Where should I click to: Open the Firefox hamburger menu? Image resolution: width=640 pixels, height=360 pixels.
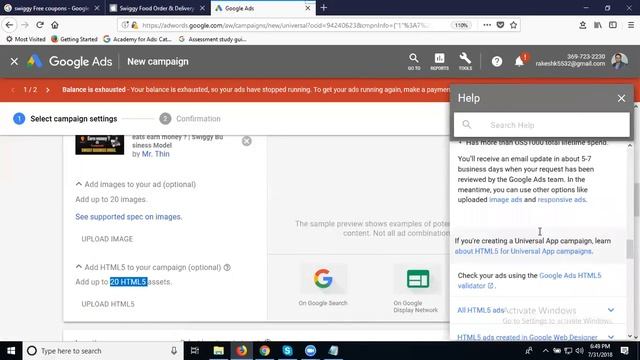tap(631, 25)
